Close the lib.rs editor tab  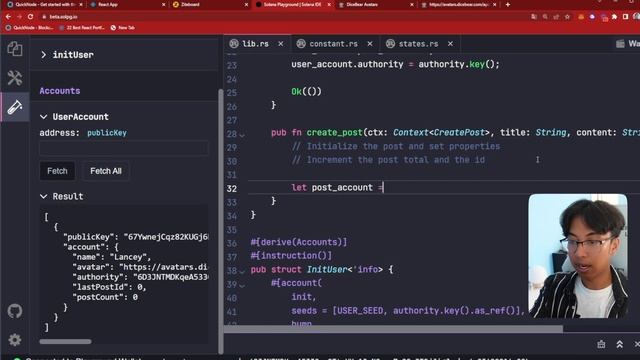[281, 44]
